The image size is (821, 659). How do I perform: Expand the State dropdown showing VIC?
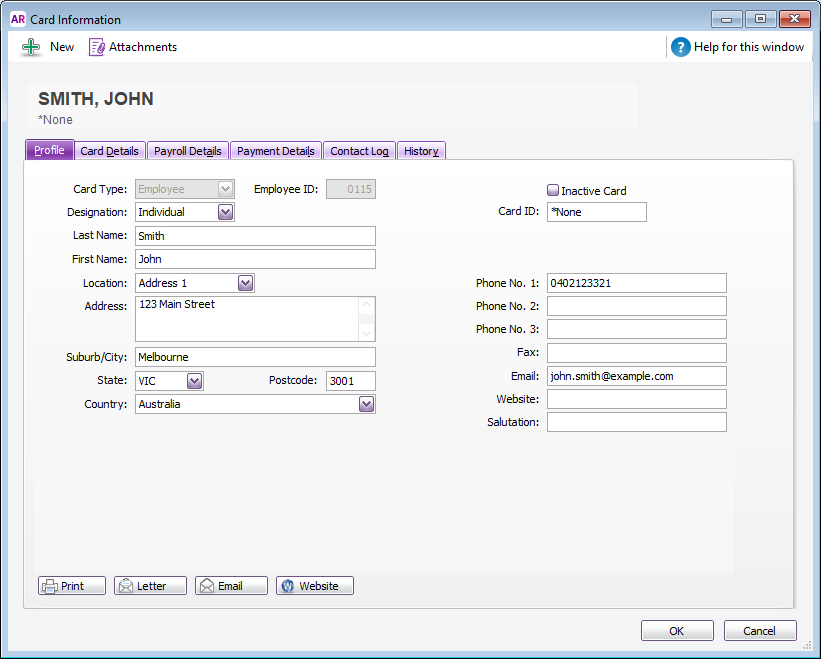(x=194, y=381)
